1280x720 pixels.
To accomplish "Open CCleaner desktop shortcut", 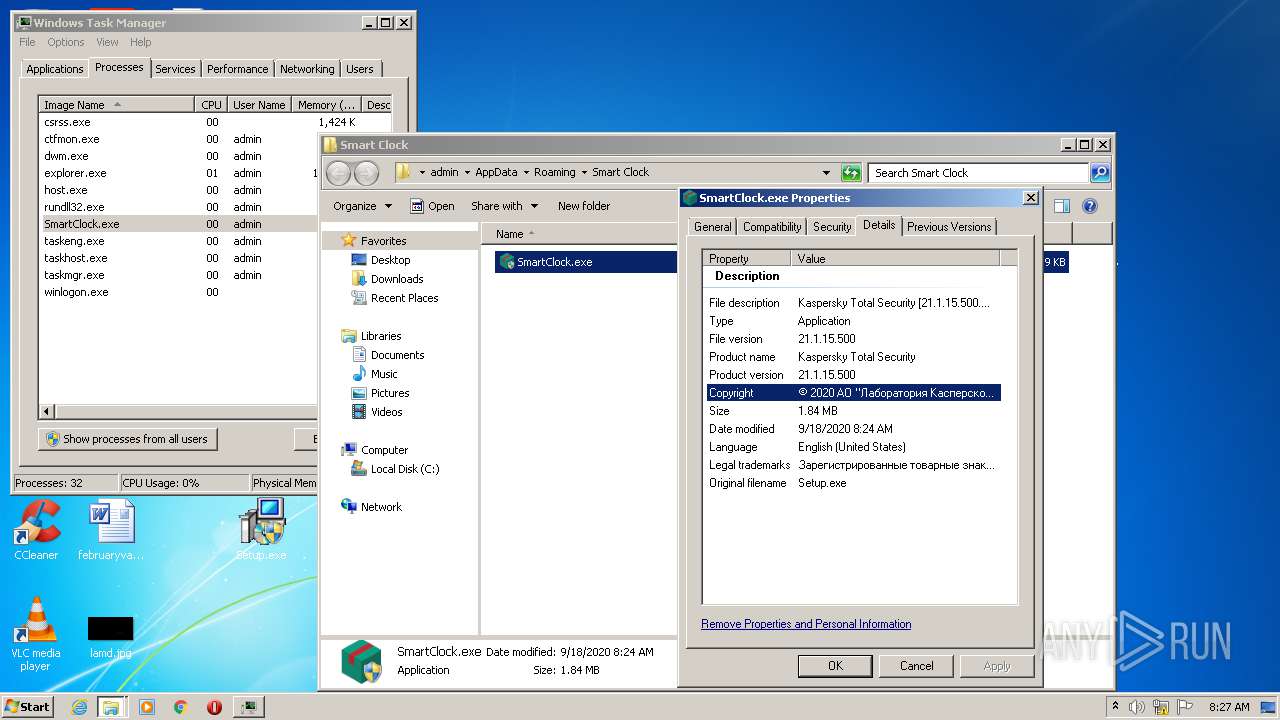I will coord(36,530).
